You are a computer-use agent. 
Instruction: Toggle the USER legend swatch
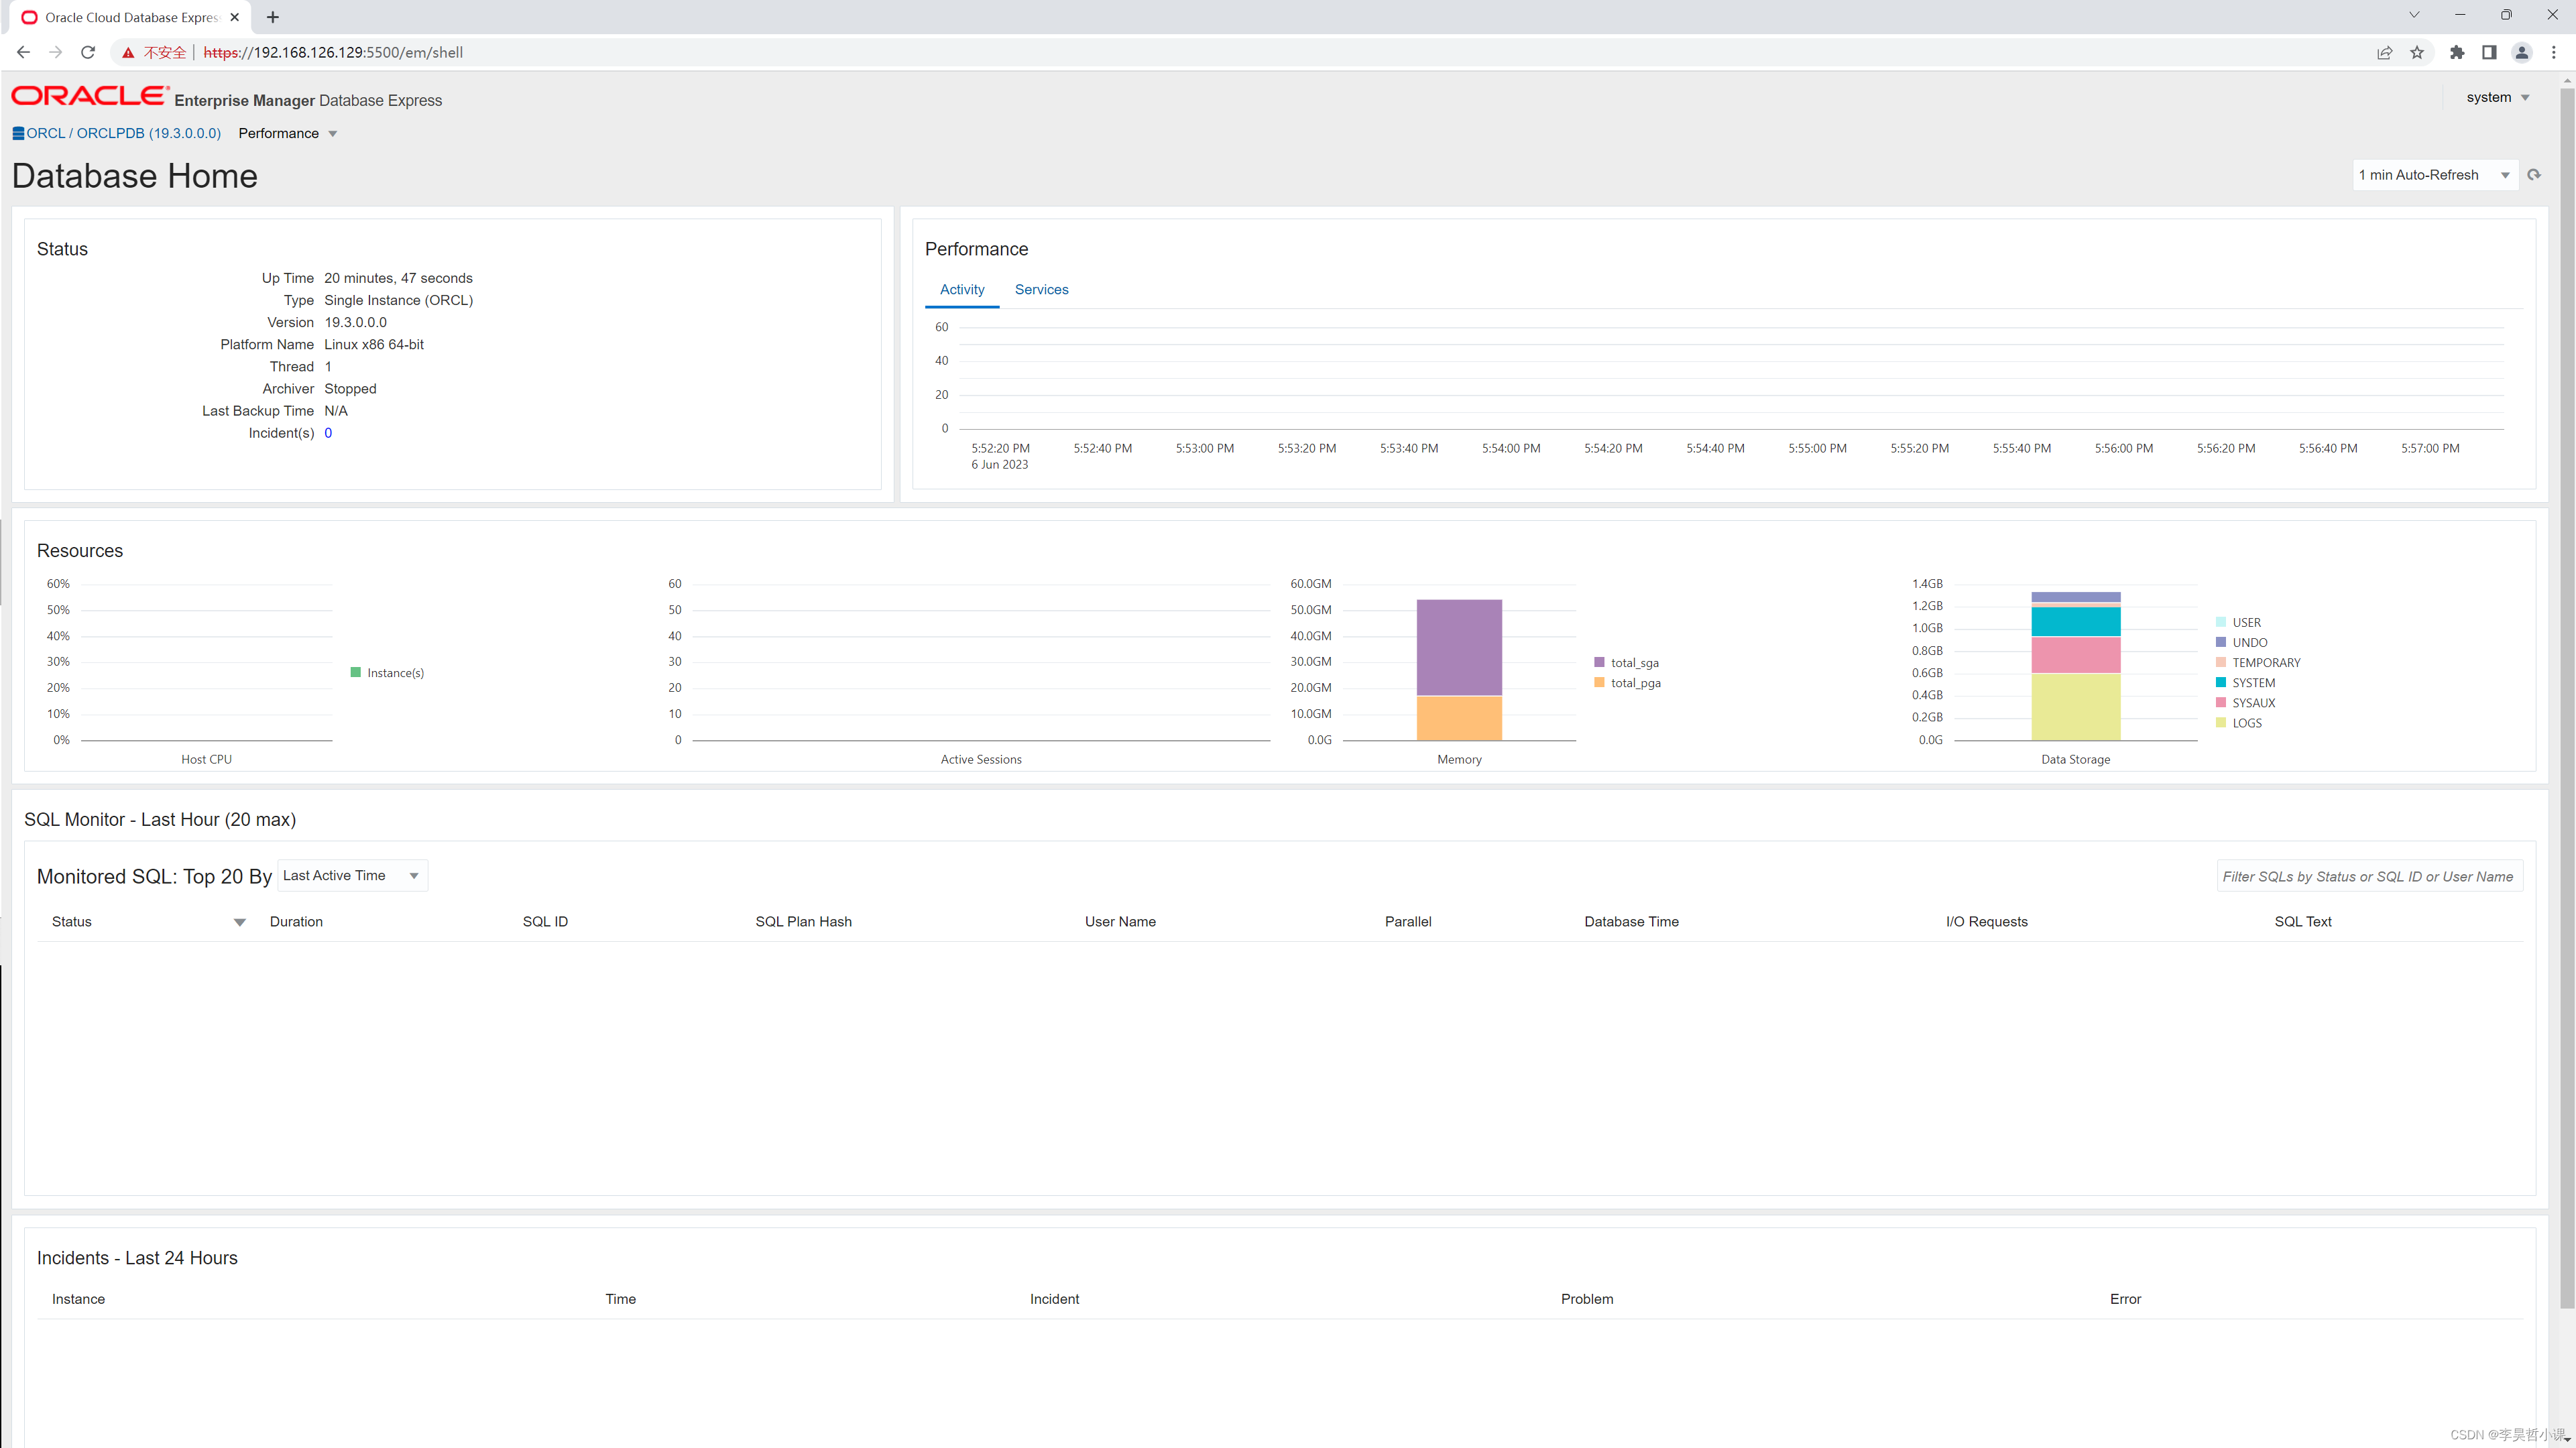tap(2221, 622)
